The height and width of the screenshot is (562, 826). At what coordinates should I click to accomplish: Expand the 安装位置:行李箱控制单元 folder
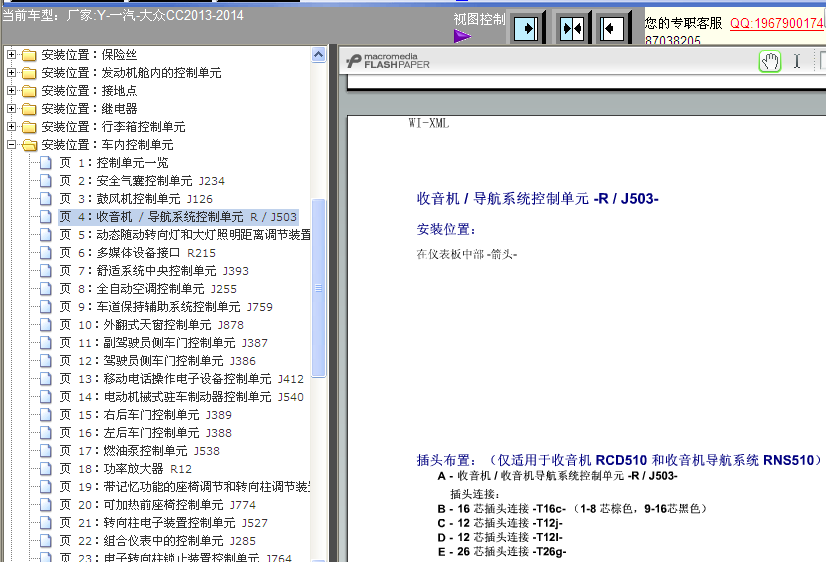[x=11, y=126]
